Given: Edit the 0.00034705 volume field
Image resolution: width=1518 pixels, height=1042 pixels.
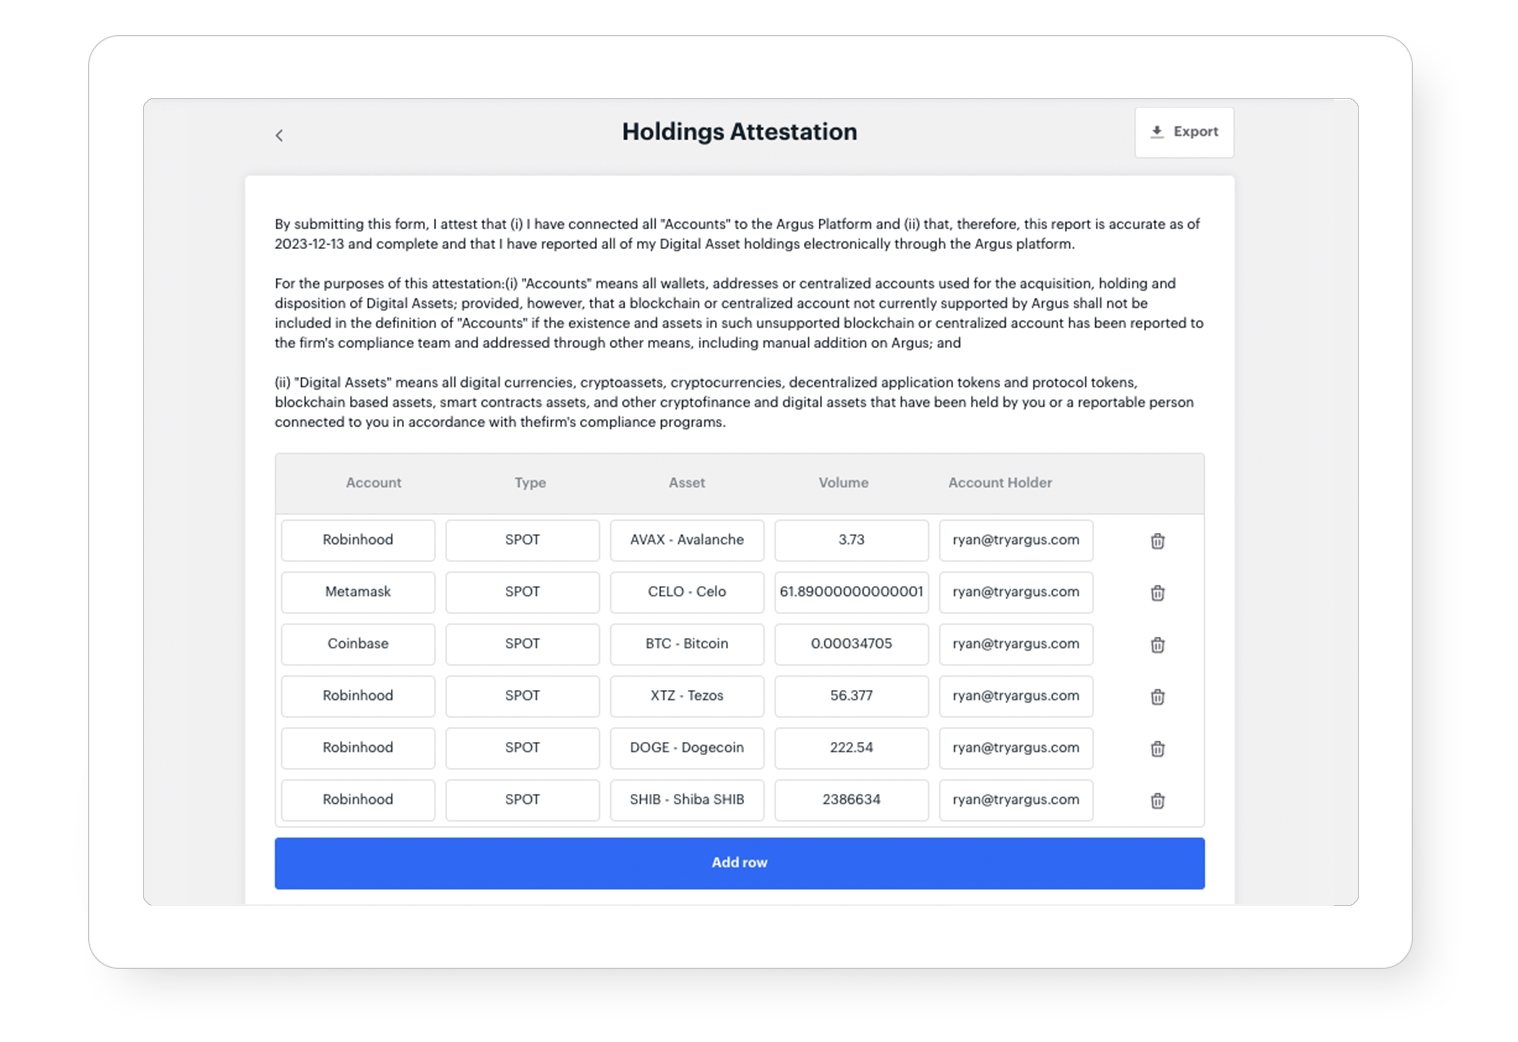Looking at the screenshot, I should pos(851,644).
